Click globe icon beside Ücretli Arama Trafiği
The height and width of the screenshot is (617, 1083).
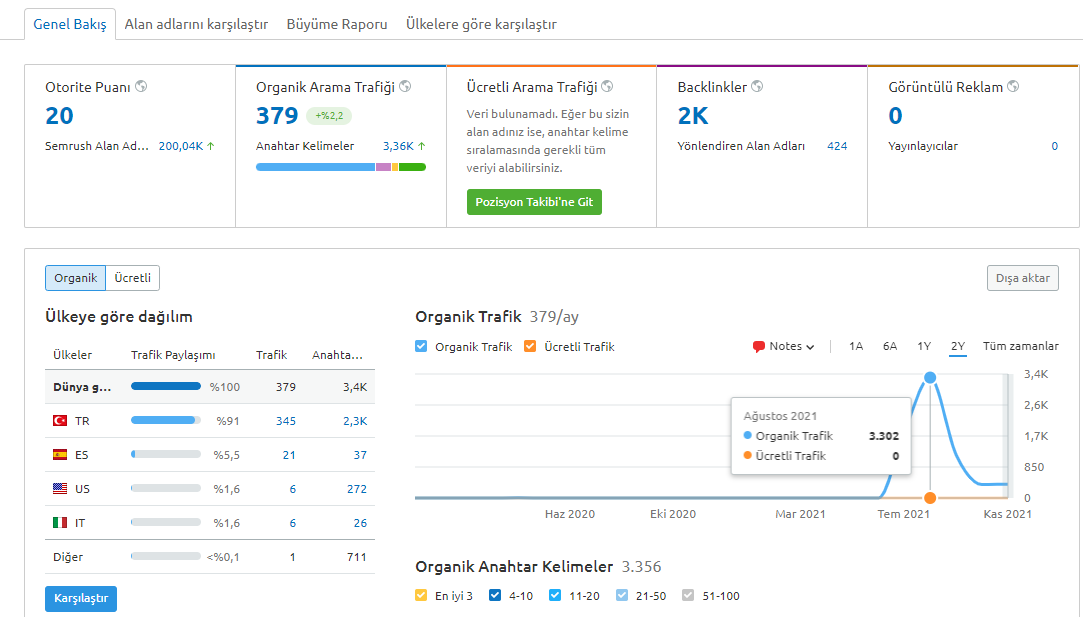tap(607, 86)
